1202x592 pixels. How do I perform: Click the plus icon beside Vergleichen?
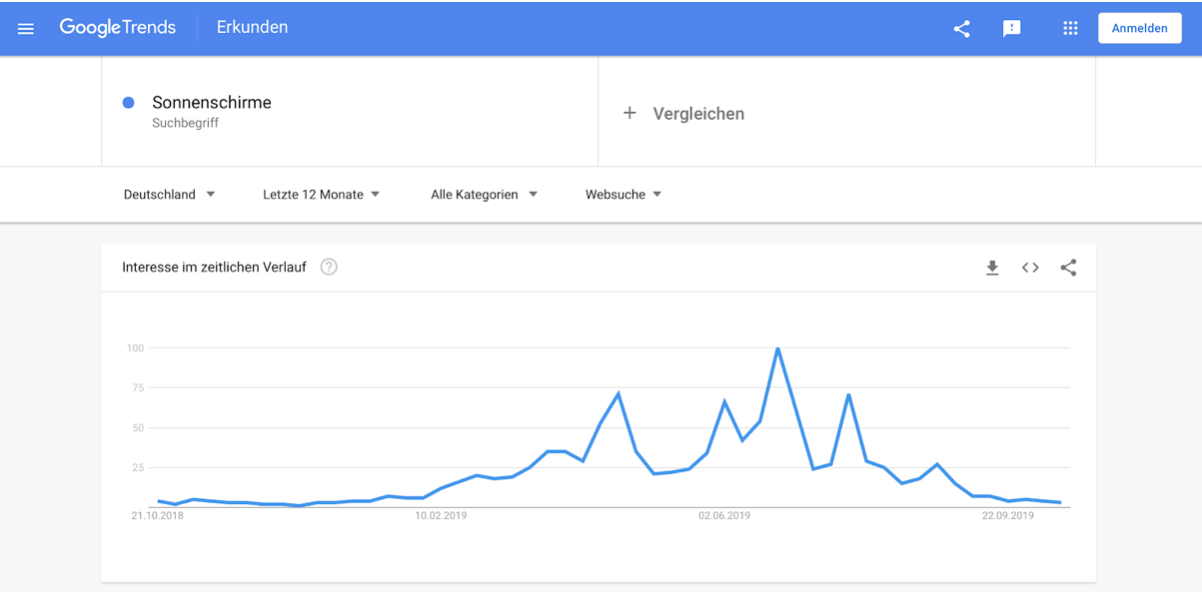click(x=630, y=113)
